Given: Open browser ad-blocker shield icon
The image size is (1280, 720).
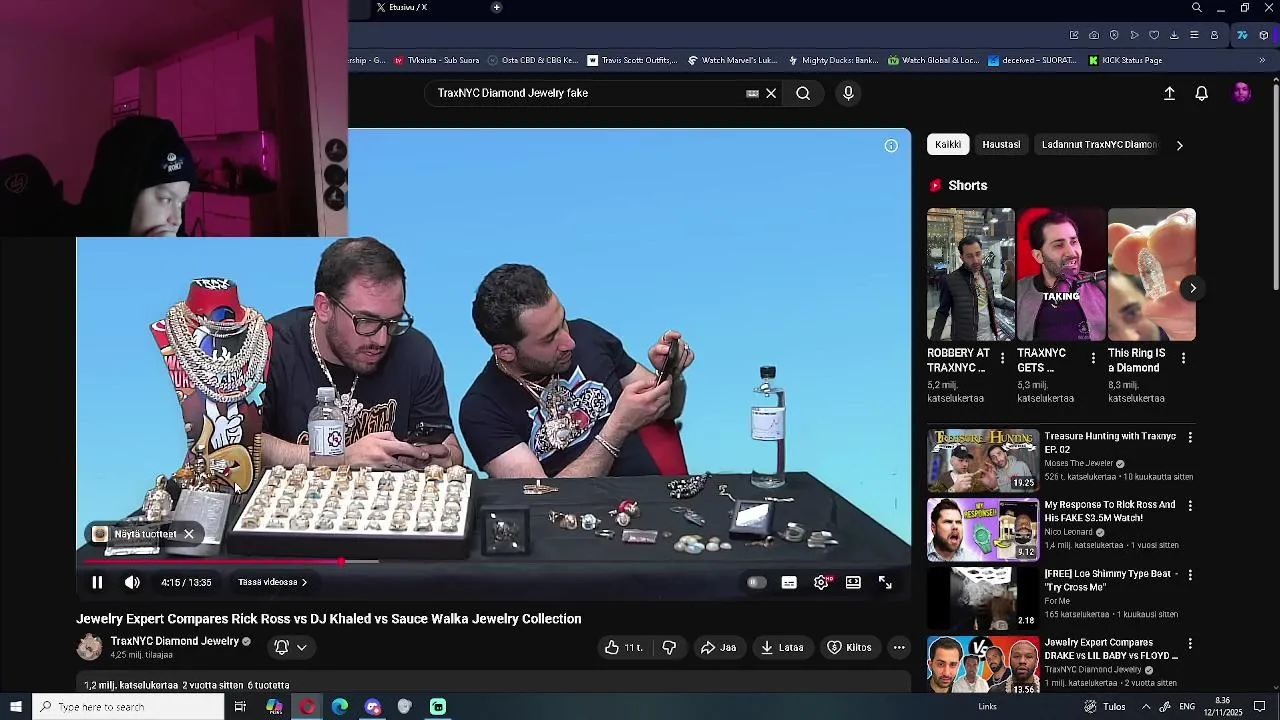Looking at the screenshot, I should tap(1114, 35).
